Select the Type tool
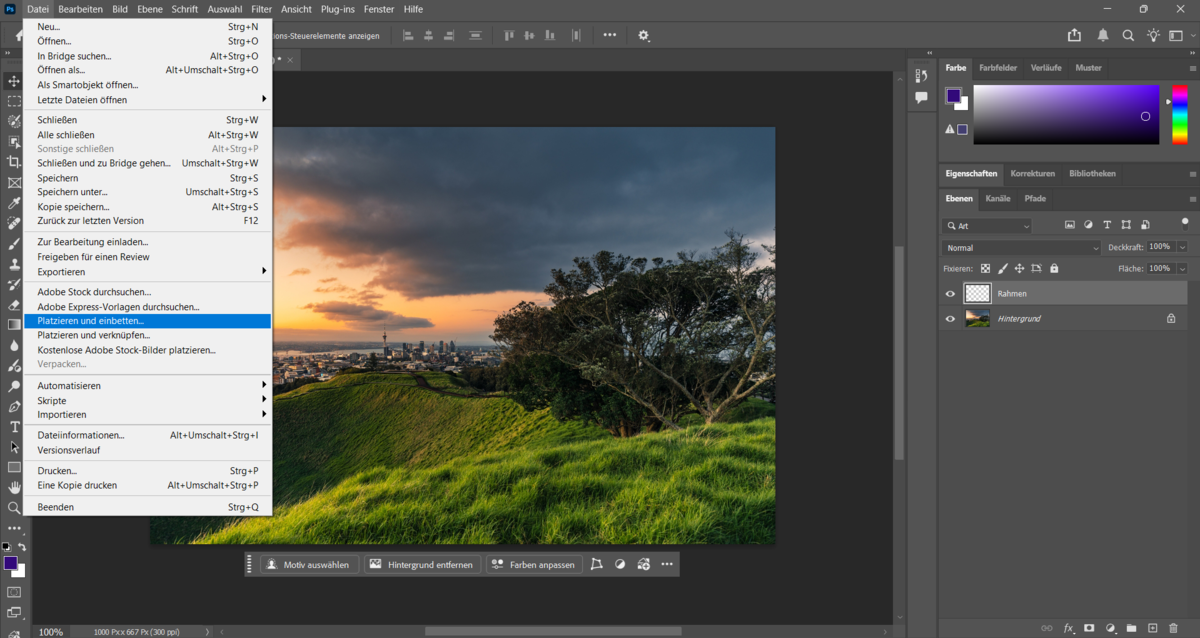Screen dimensions: 1200x638 [13, 427]
